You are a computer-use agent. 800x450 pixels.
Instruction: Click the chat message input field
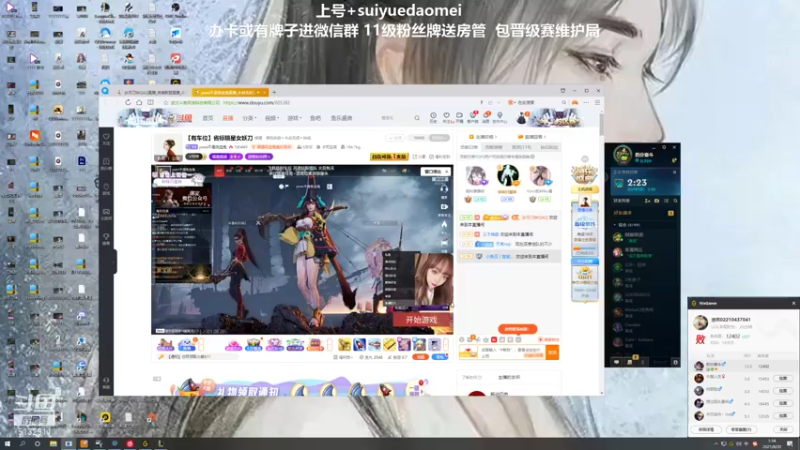512,352
